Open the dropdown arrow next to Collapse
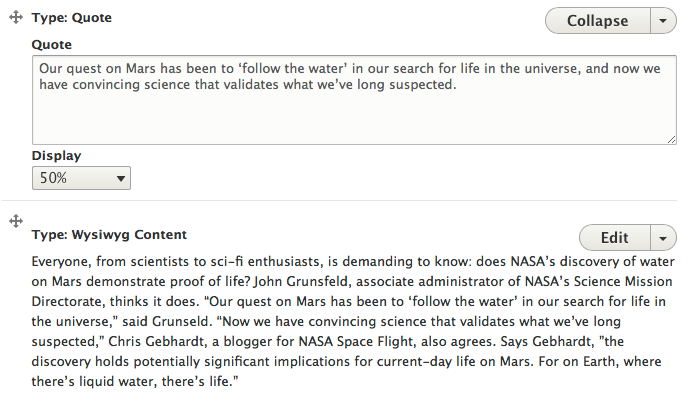The width and height of the screenshot is (689, 398). (663, 21)
